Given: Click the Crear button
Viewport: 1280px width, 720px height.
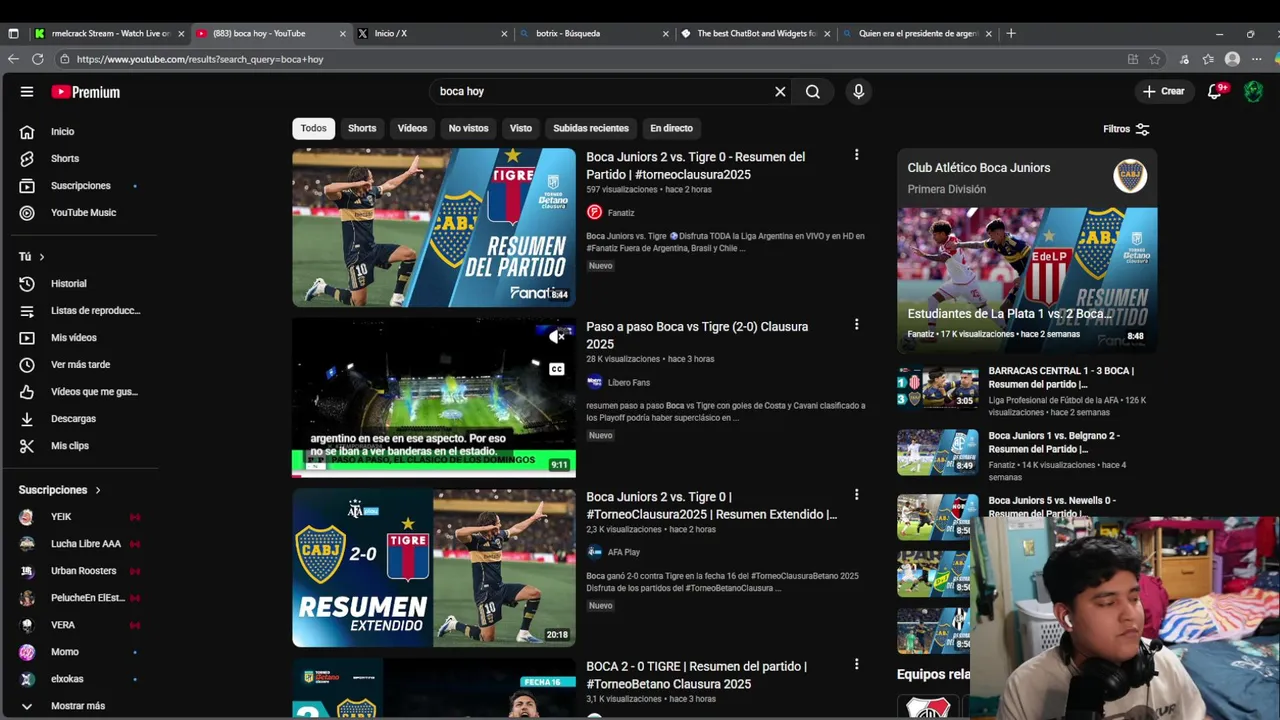Looking at the screenshot, I should tap(1164, 91).
